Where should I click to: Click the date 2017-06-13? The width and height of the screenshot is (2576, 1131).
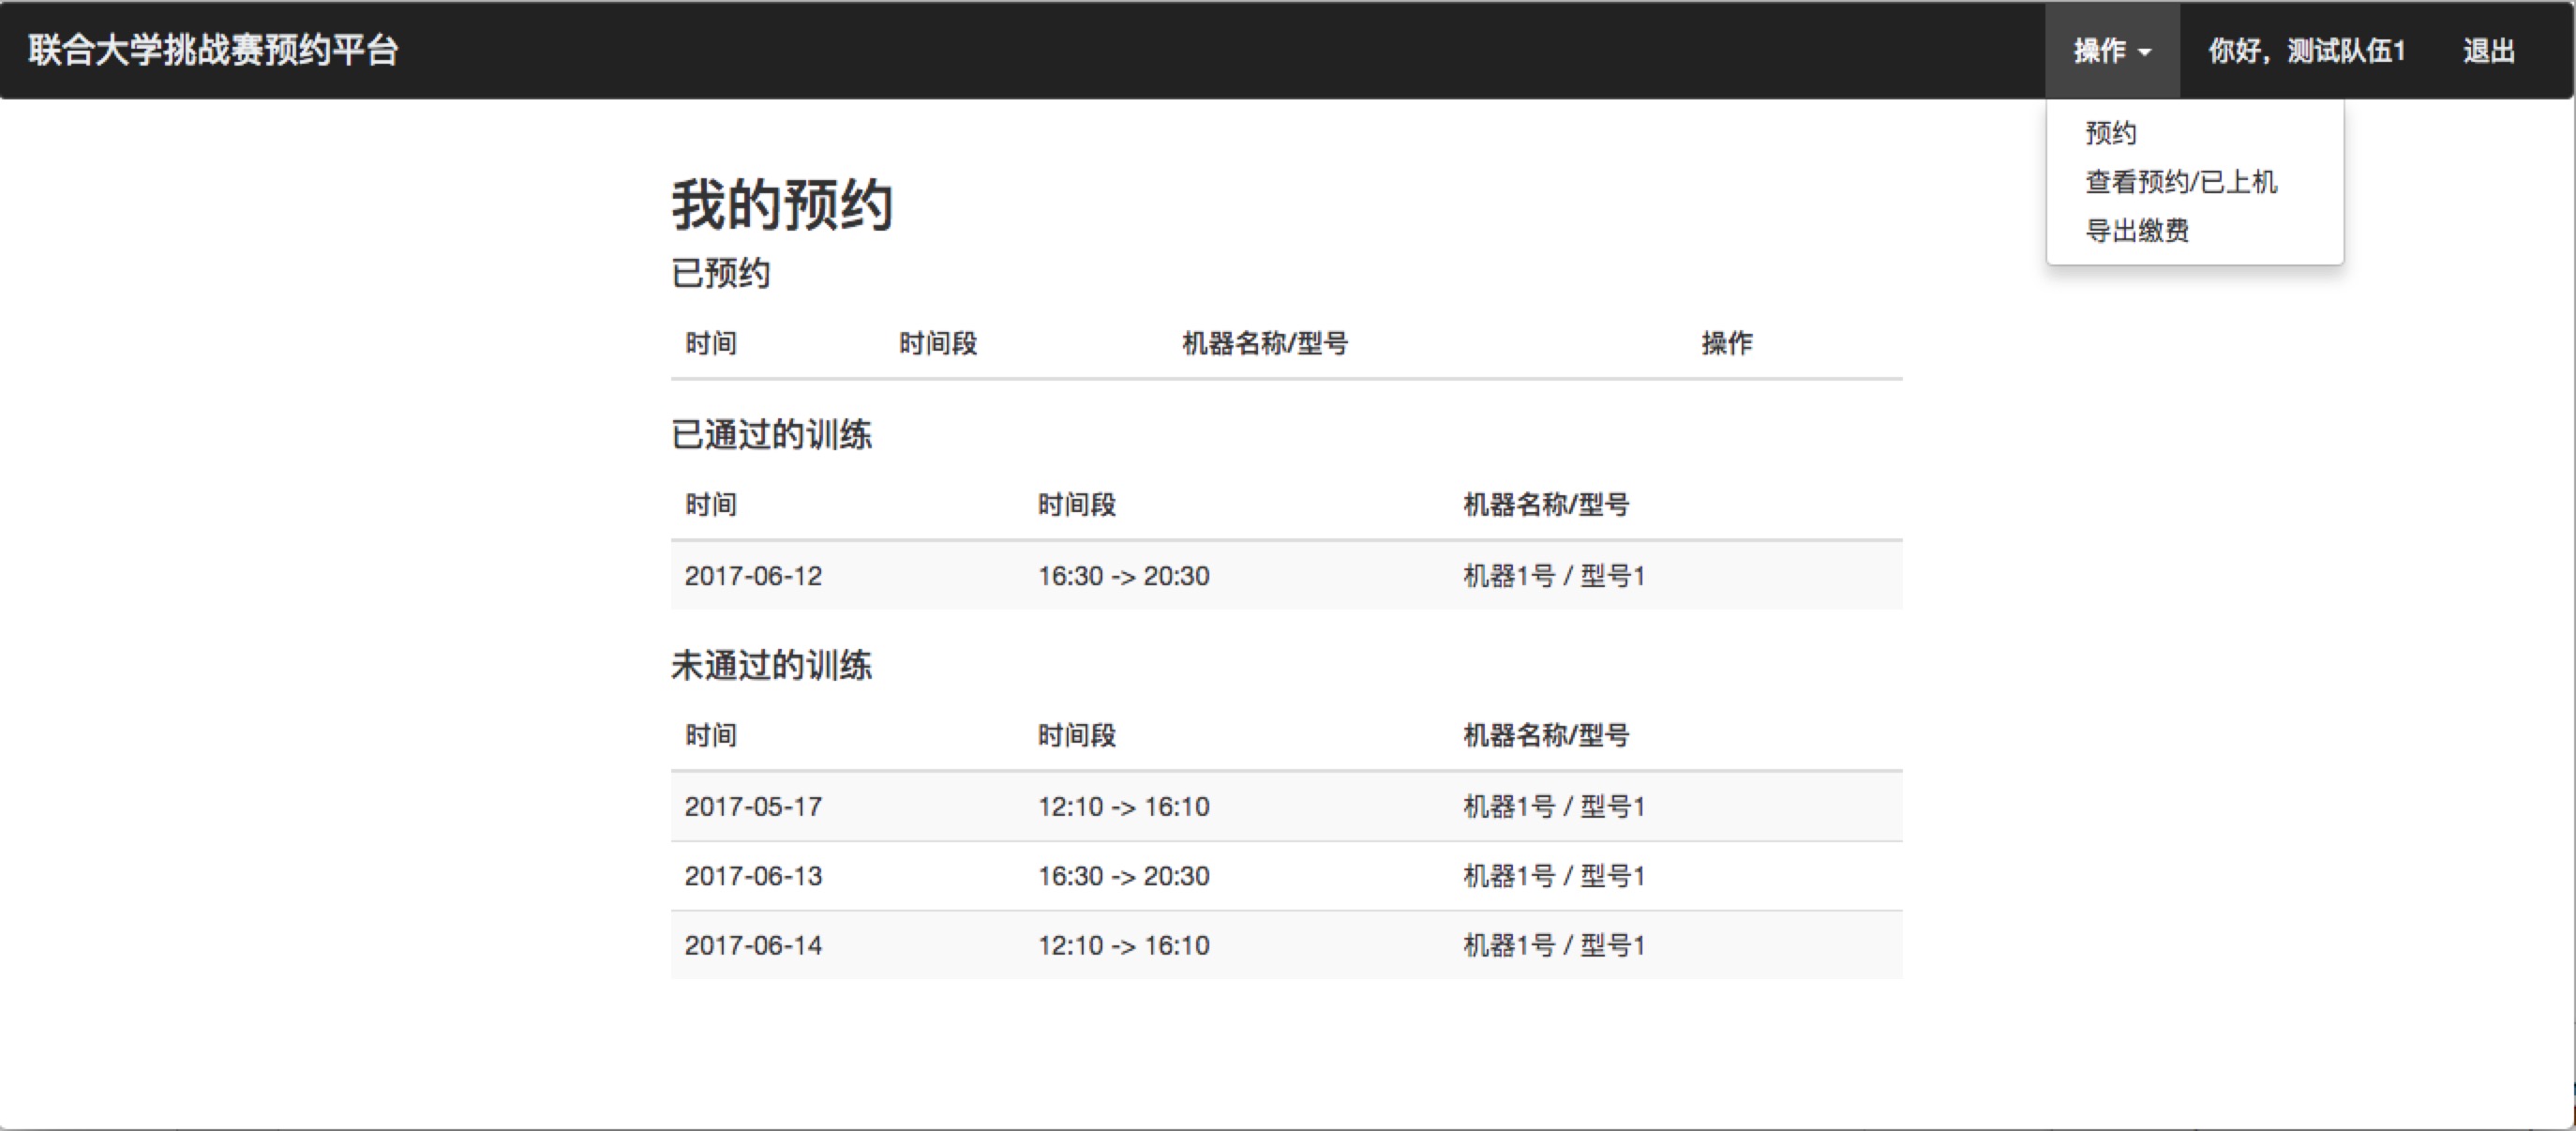[753, 876]
